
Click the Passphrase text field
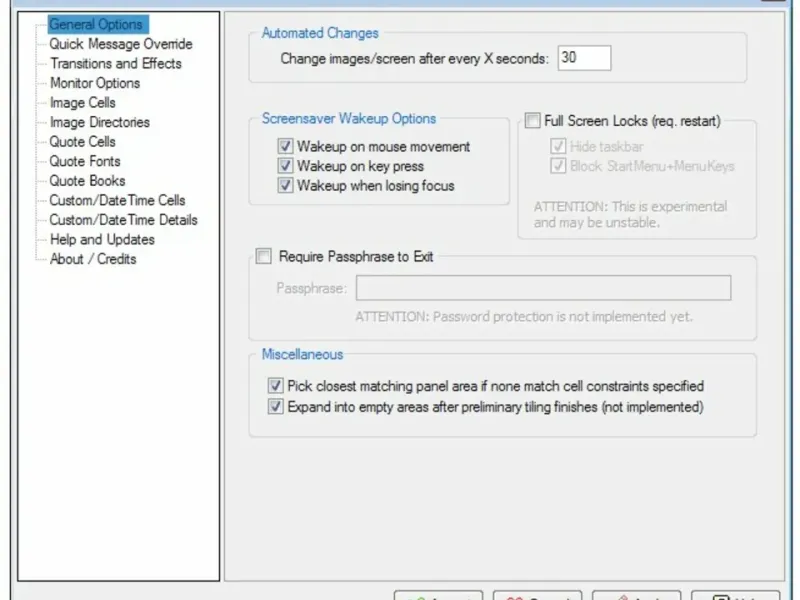click(x=543, y=288)
